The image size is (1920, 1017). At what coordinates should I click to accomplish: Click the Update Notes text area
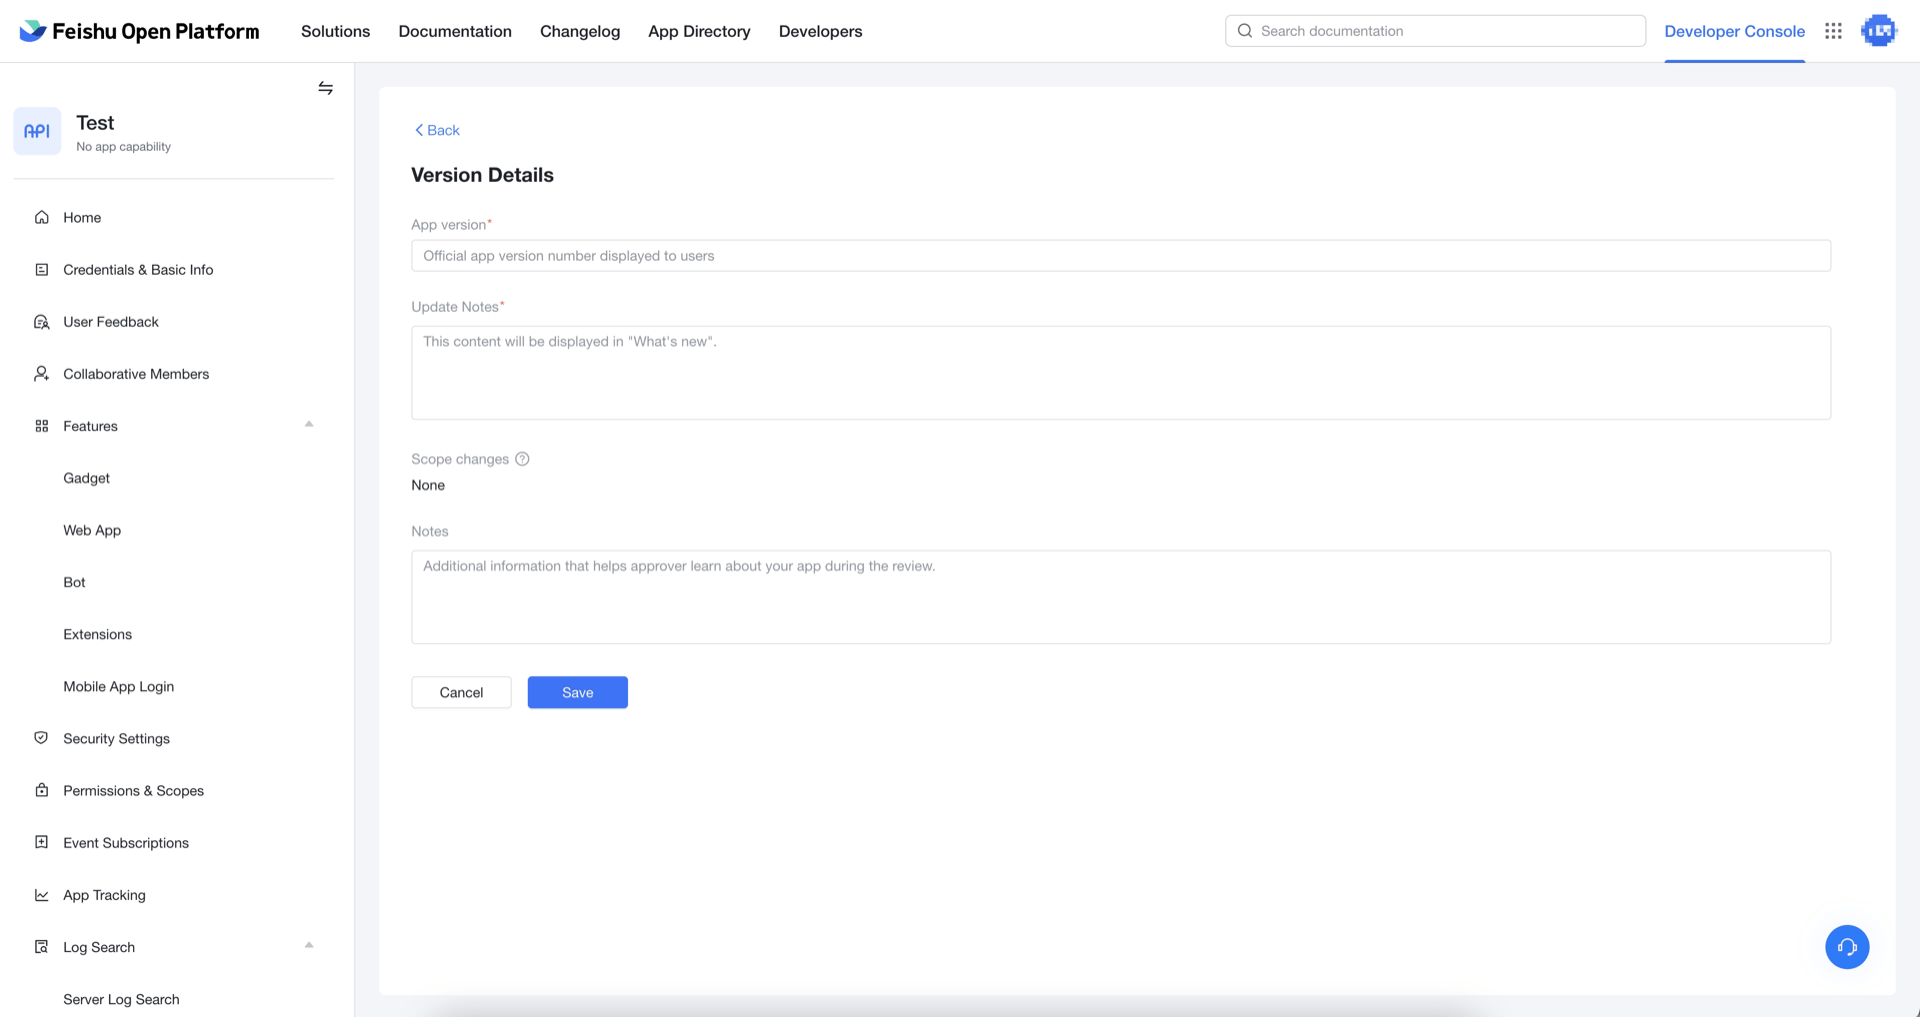pyautogui.click(x=1120, y=372)
